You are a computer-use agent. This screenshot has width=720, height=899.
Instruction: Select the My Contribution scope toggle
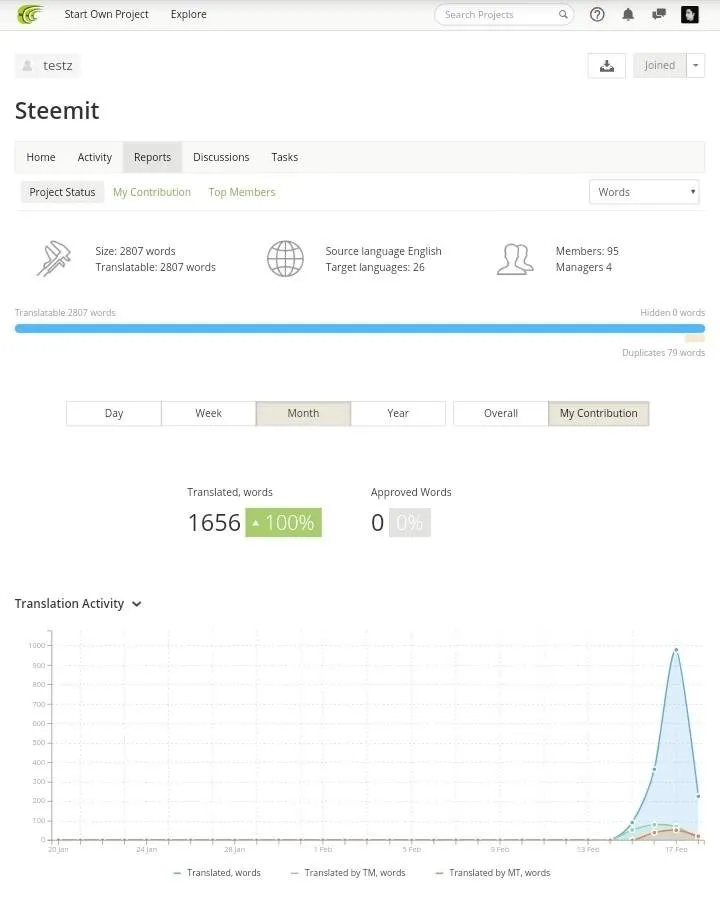[598, 413]
